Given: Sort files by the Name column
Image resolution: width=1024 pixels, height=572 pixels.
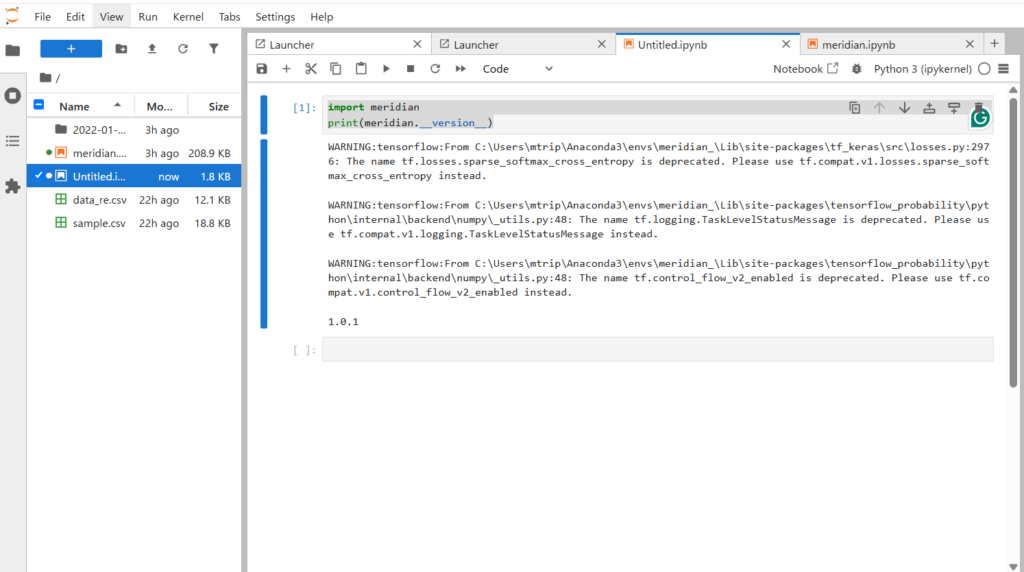Looking at the screenshot, I should pos(90,106).
